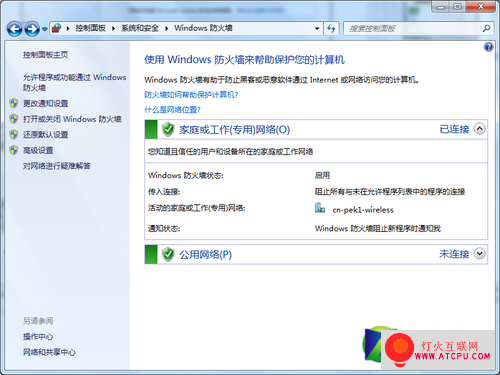Click the 已连接 status label

tap(454, 129)
